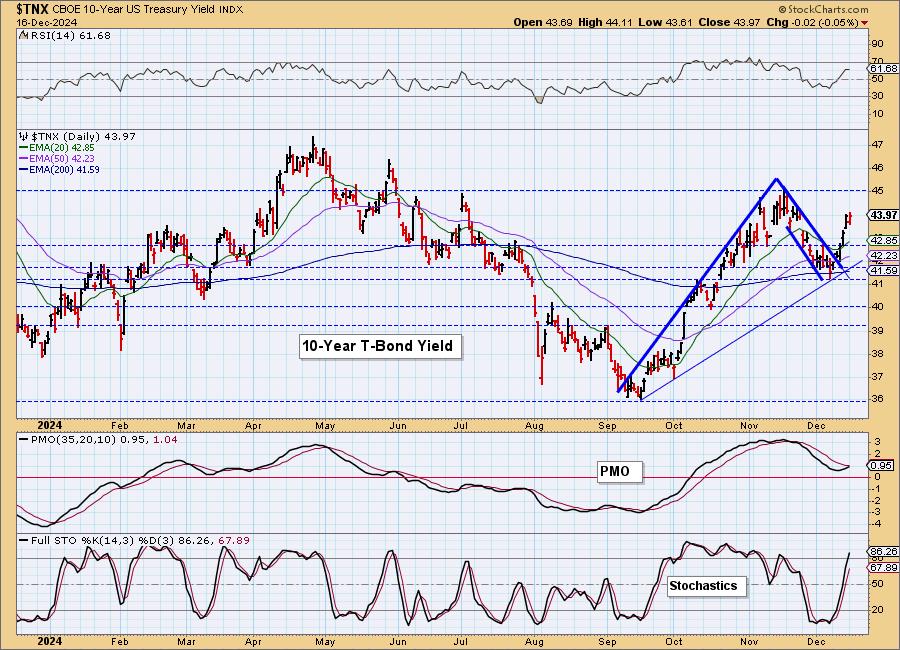Viewport: 900px width, 650px height.
Task: Click the 'PMO' annotation box in PMO panel
Action: point(619,472)
